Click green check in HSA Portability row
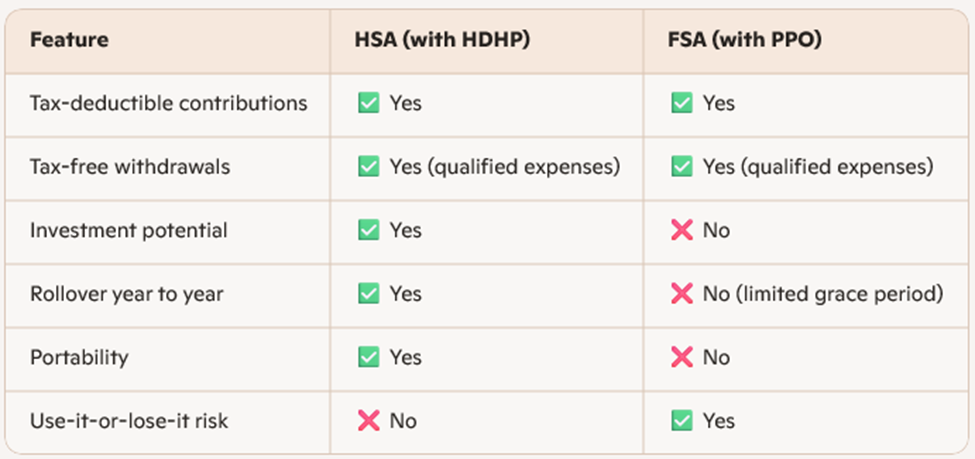This screenshot has height=459, width=975. [368, 357]
